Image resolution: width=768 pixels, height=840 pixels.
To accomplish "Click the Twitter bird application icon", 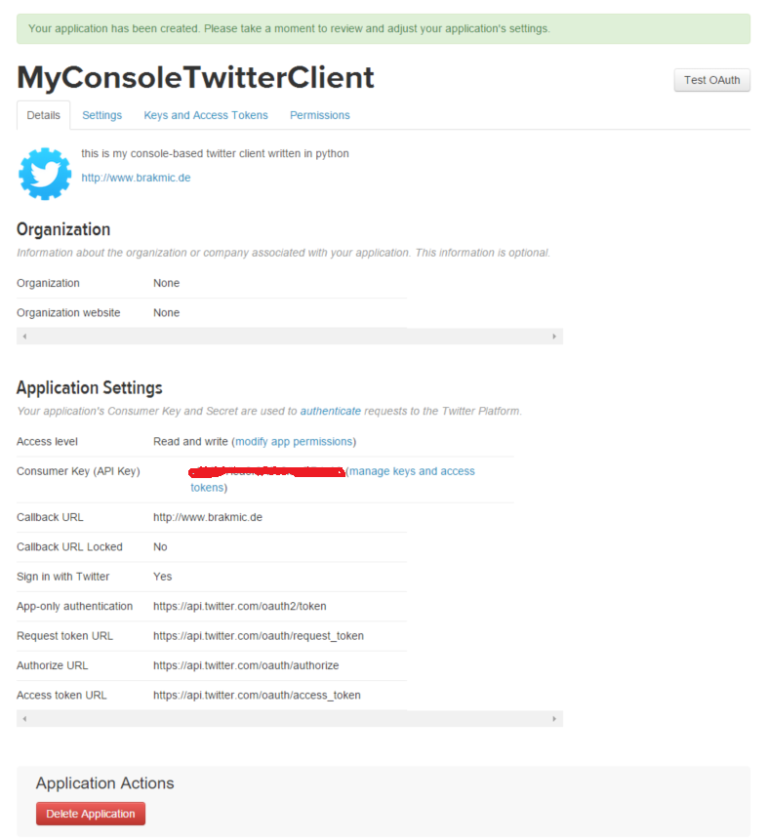I will coord(45,173).
